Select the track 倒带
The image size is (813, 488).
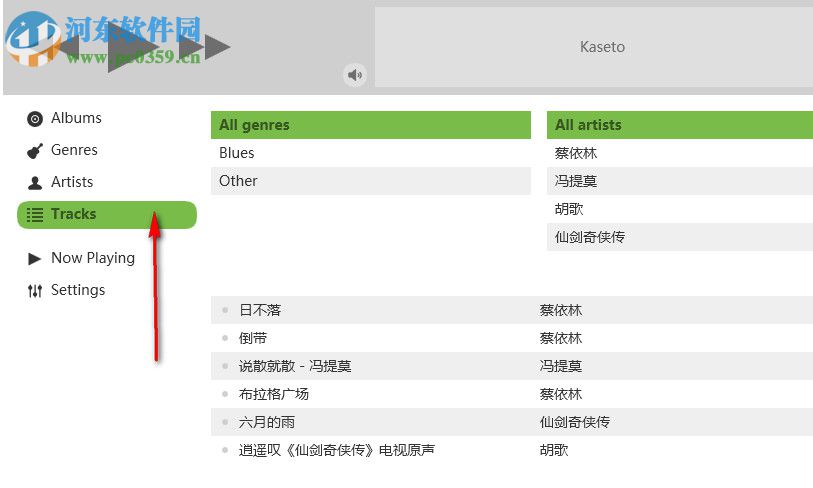coord(512,338)
